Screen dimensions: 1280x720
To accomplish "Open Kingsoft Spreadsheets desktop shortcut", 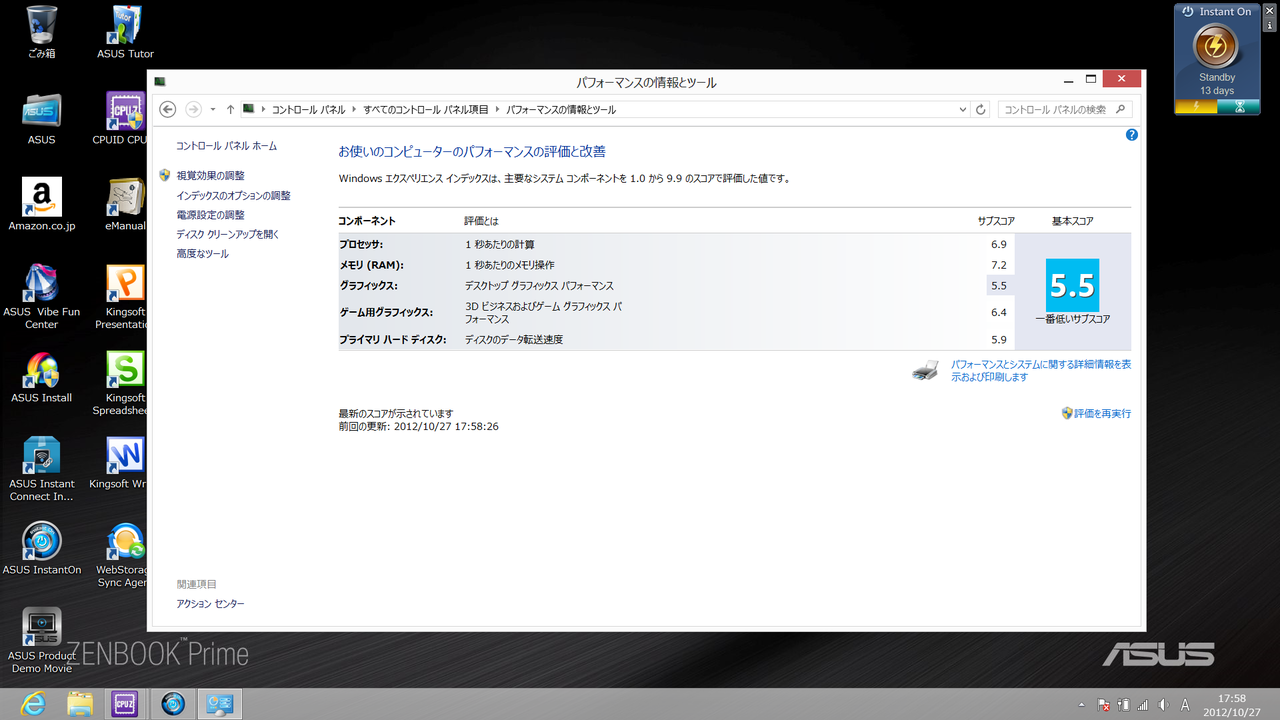I will tap(120, 382).
